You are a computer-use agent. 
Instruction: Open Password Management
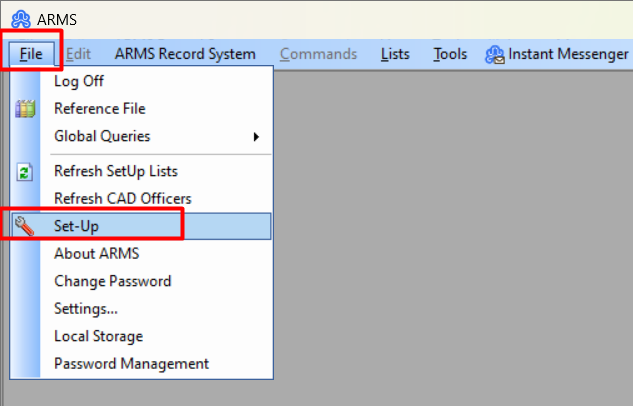coord(141,364)
